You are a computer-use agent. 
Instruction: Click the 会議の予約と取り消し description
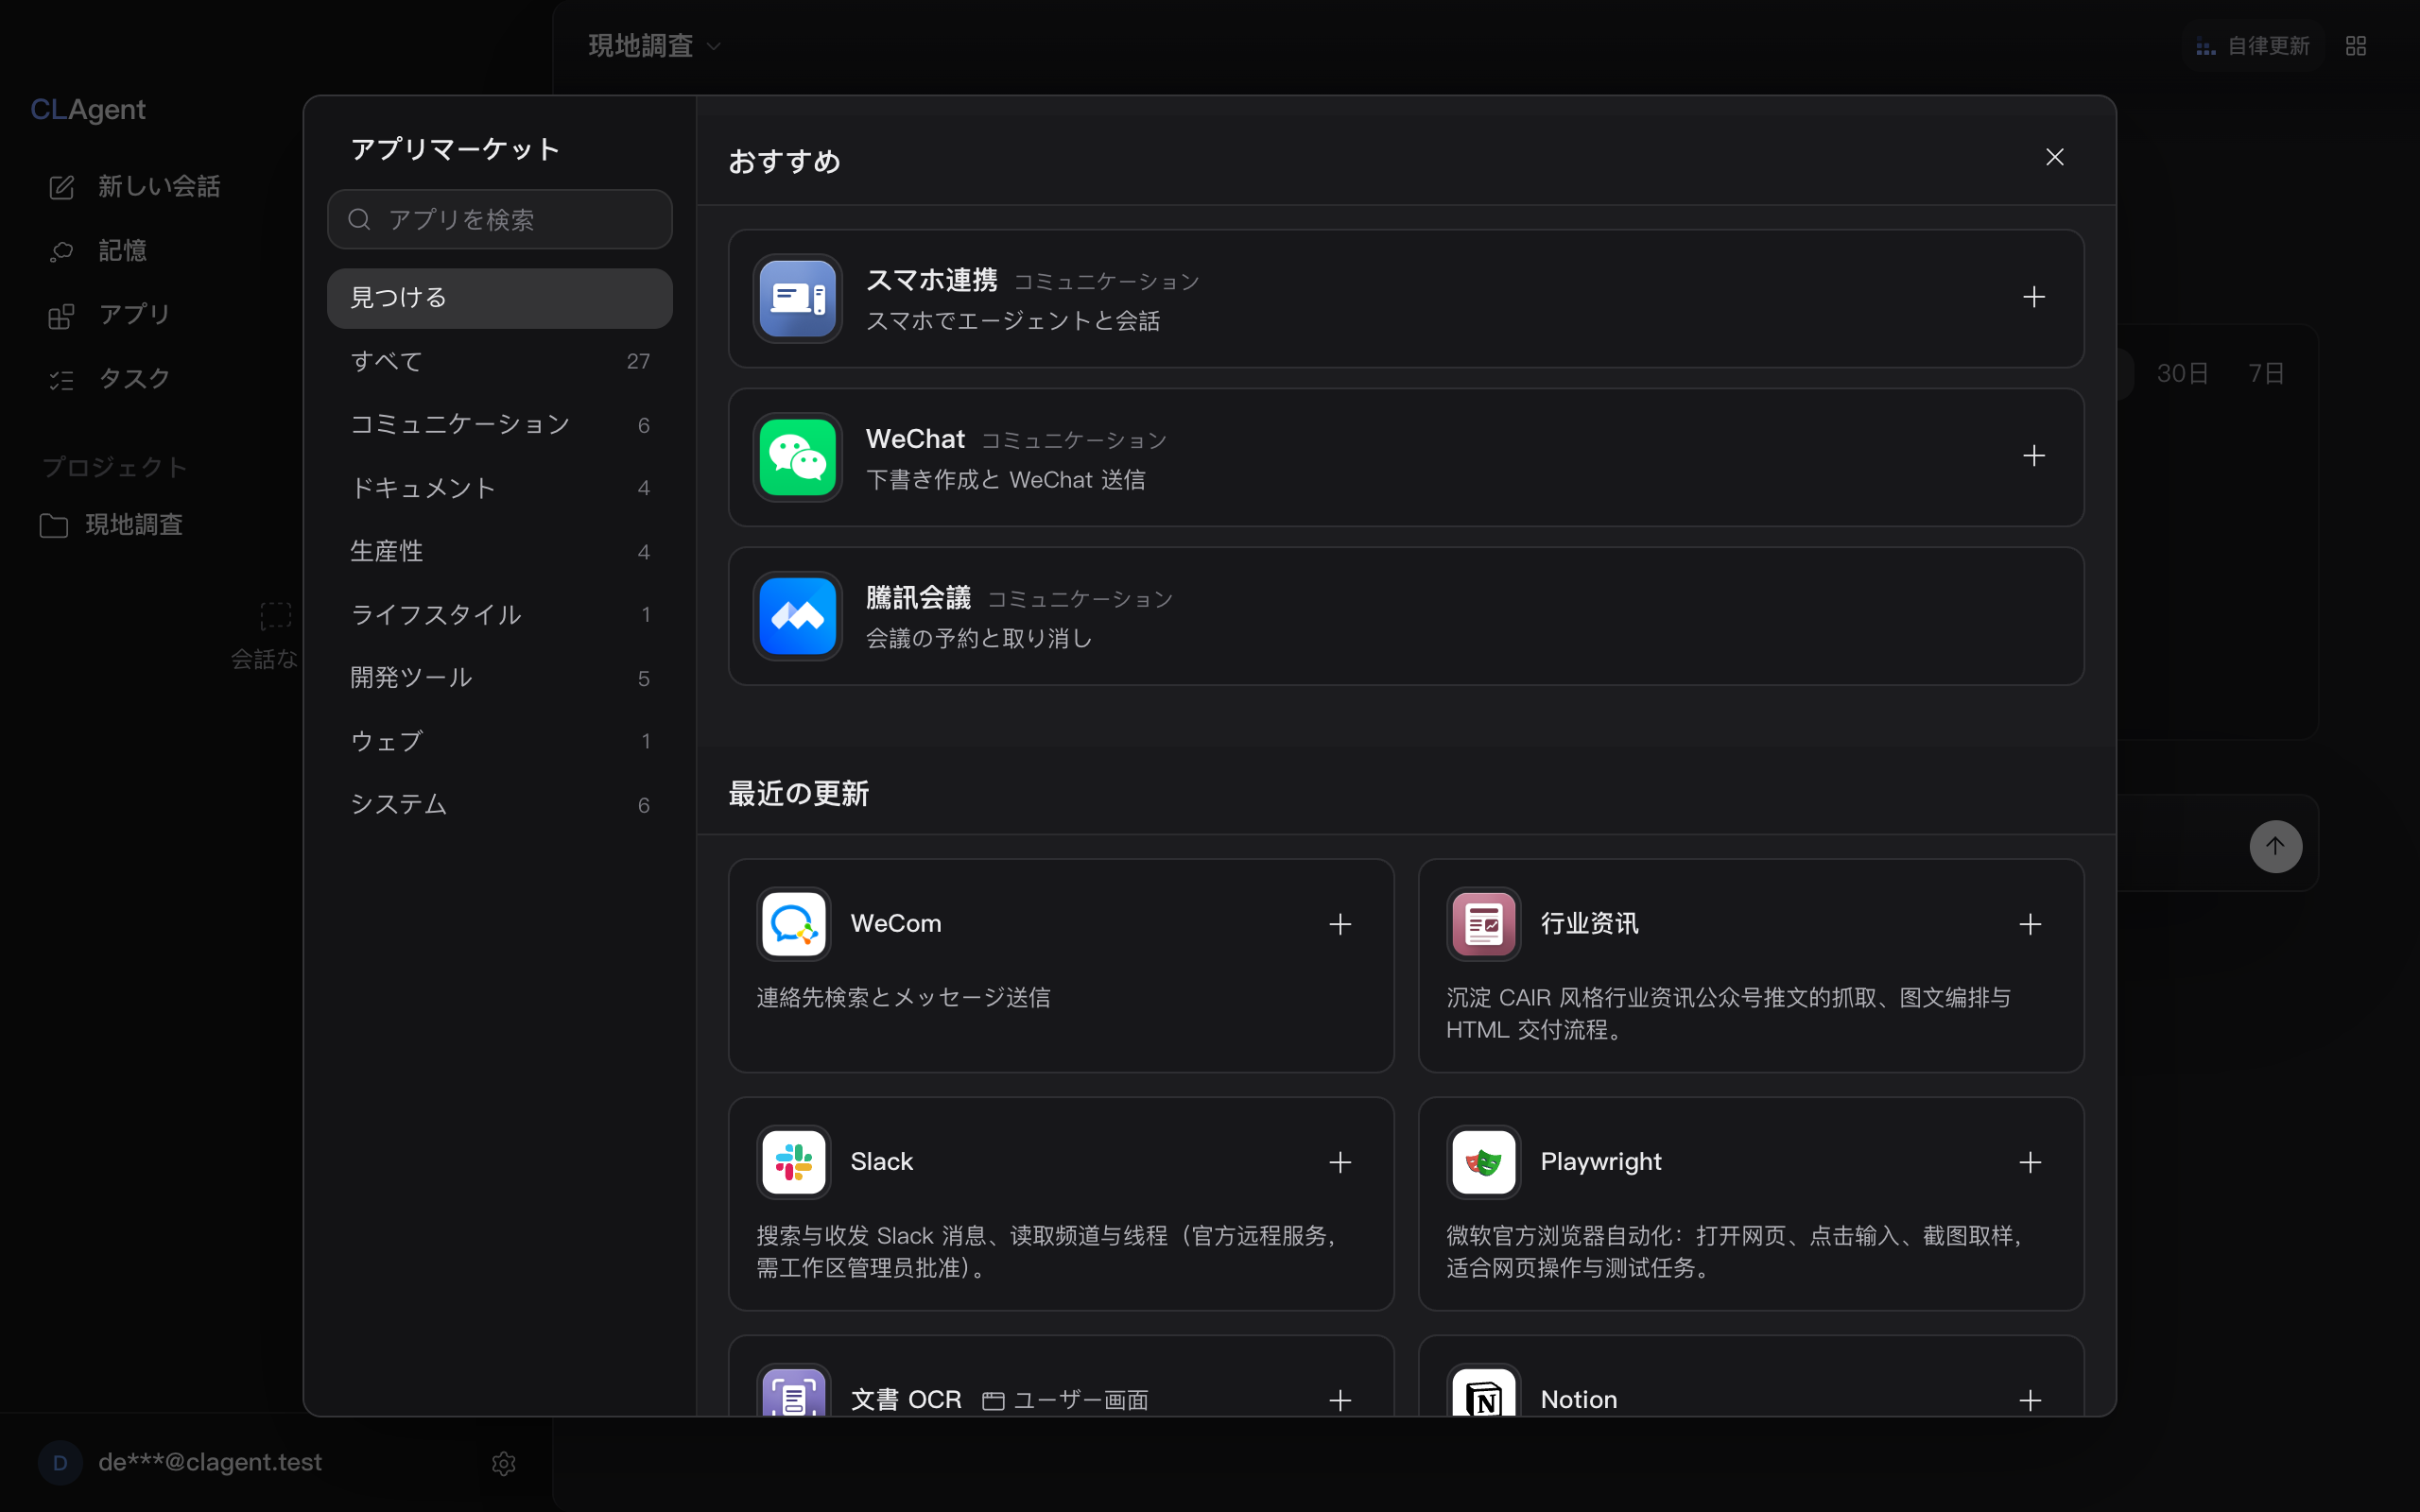[978, 638]
